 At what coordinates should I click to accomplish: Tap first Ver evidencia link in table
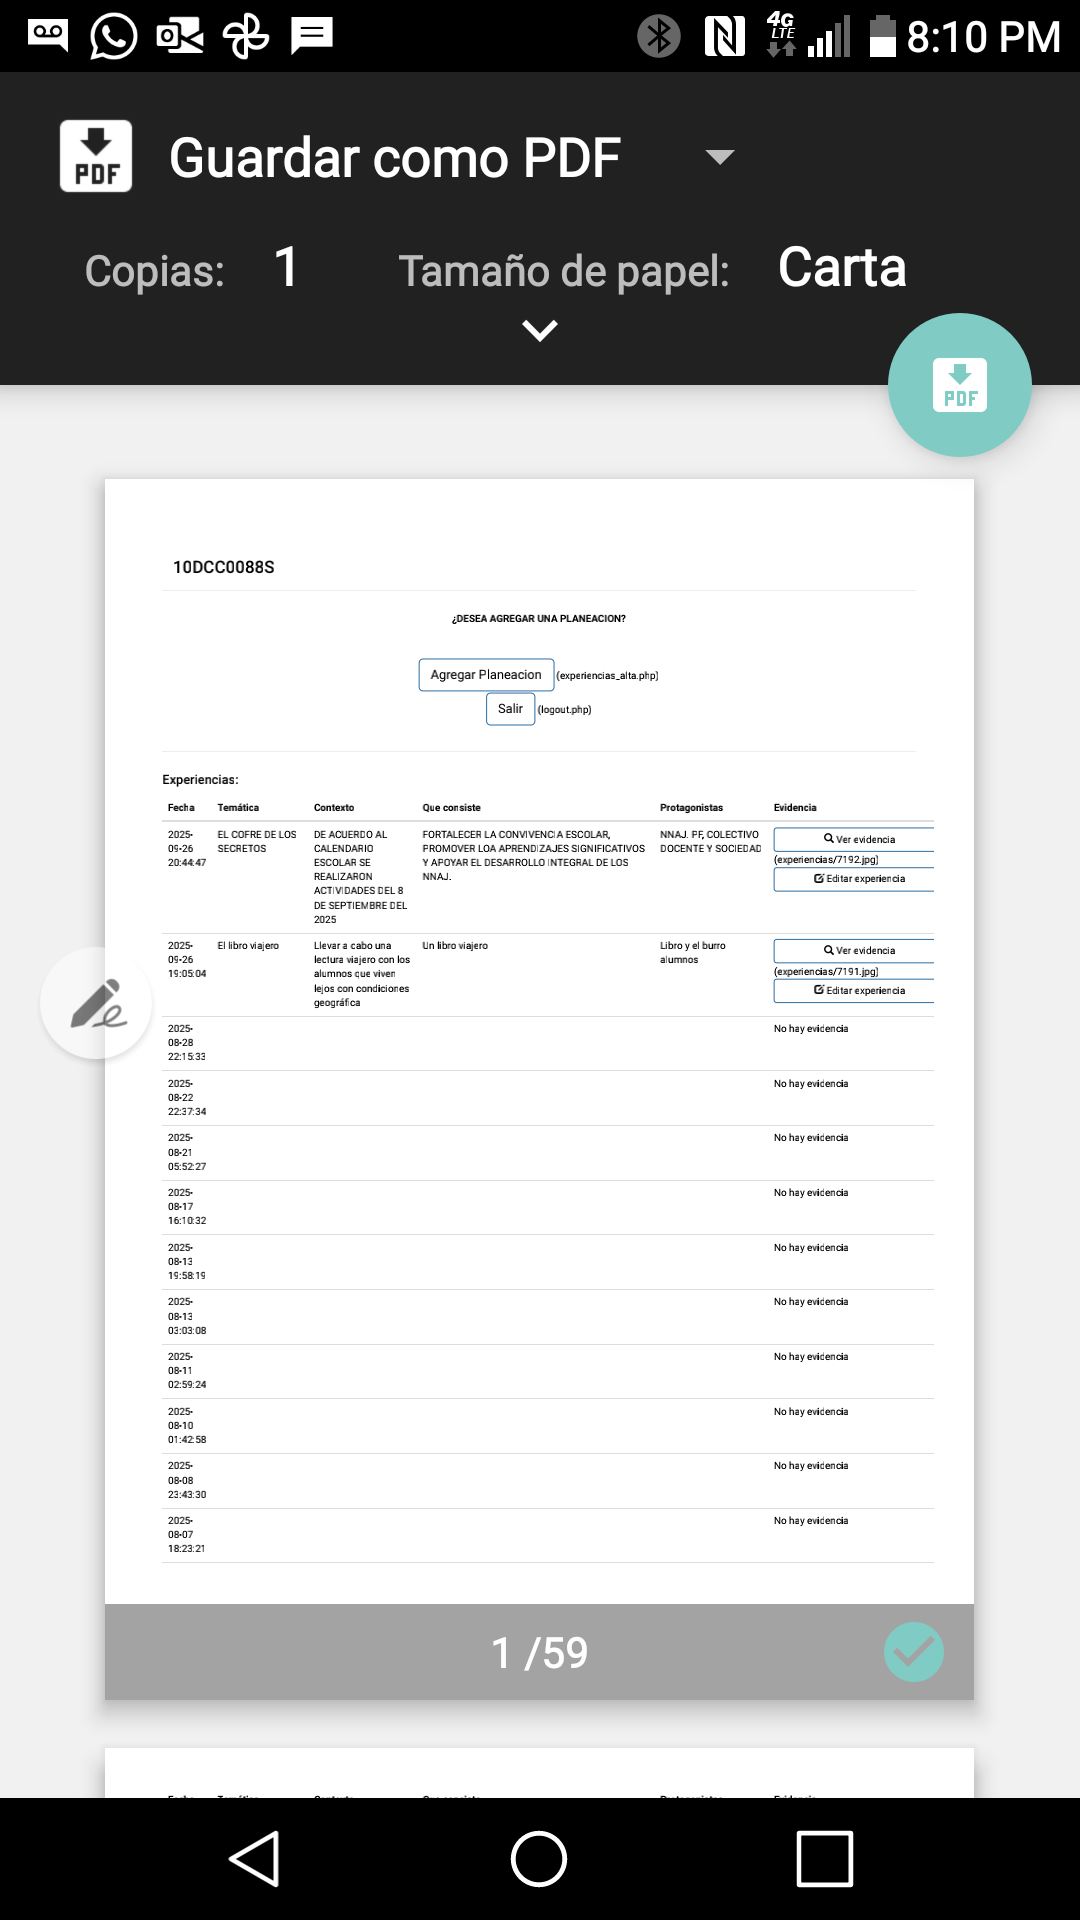(858, 839)
